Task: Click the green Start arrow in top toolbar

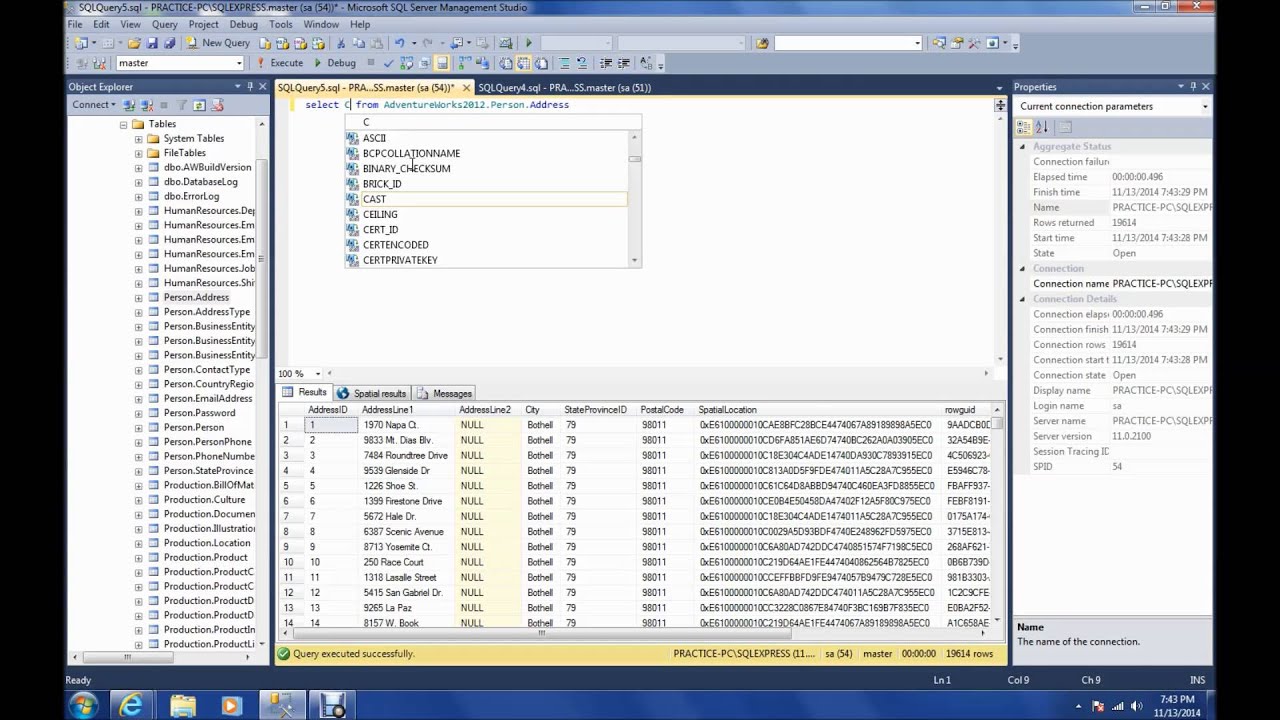Action: pos(528,43)
